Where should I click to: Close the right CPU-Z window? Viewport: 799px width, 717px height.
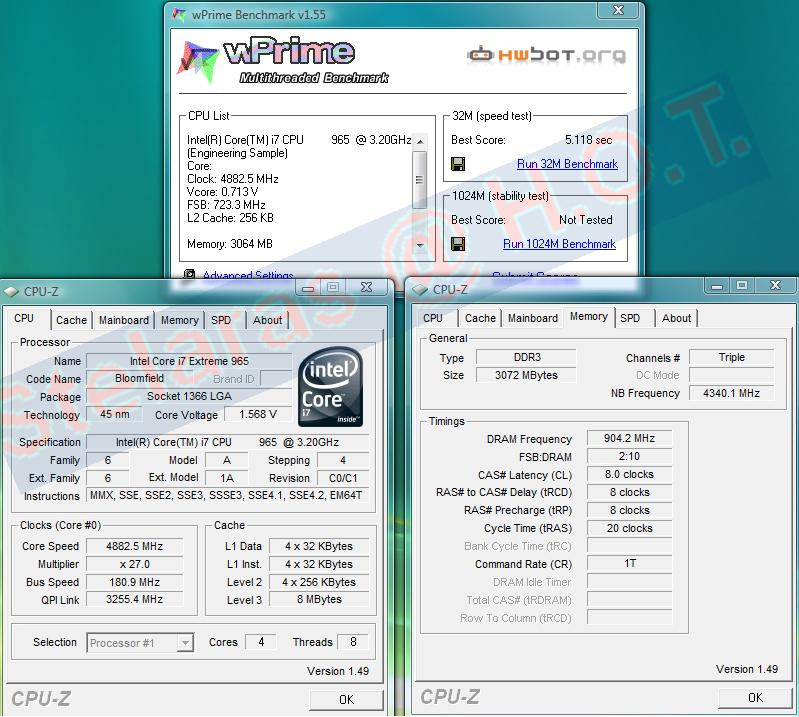775,286
